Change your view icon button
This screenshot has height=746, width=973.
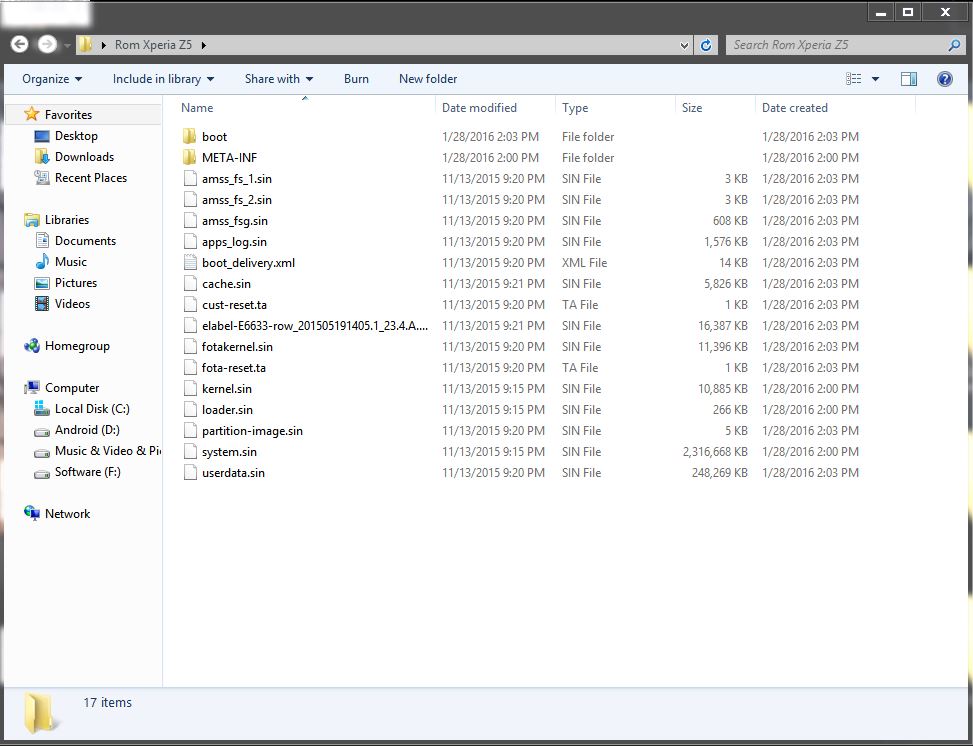(x=854, y=79)
